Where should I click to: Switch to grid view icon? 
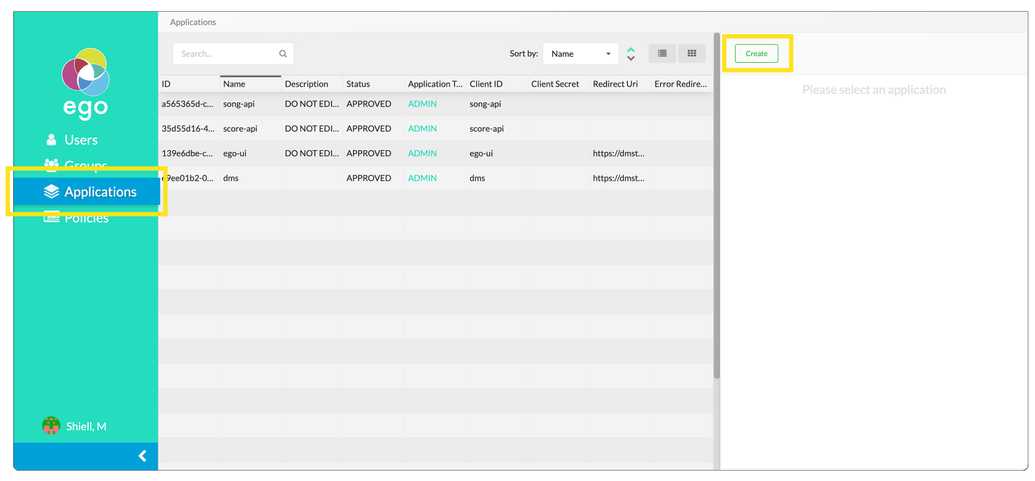pos(692,53)
